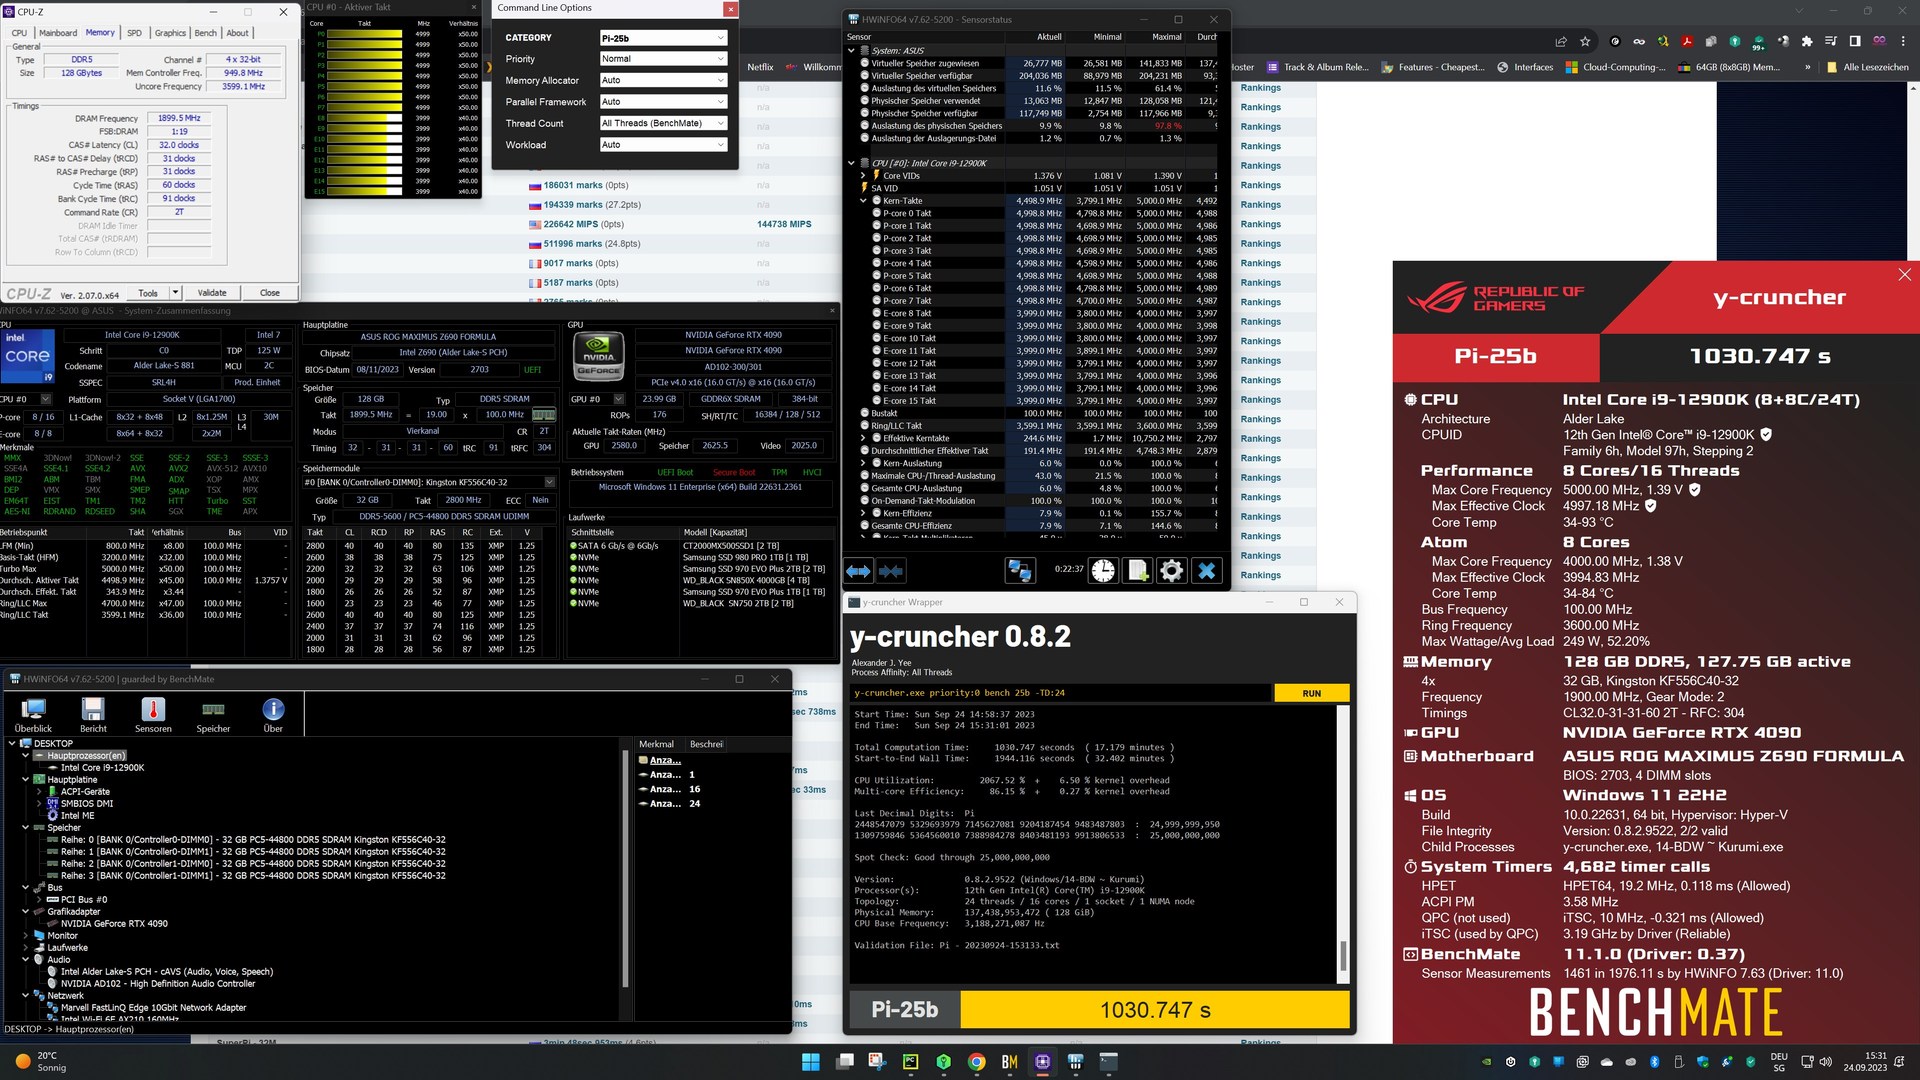Open the Memory Allocator dropdown
Screen dimensions: 1920x1080
663,81
